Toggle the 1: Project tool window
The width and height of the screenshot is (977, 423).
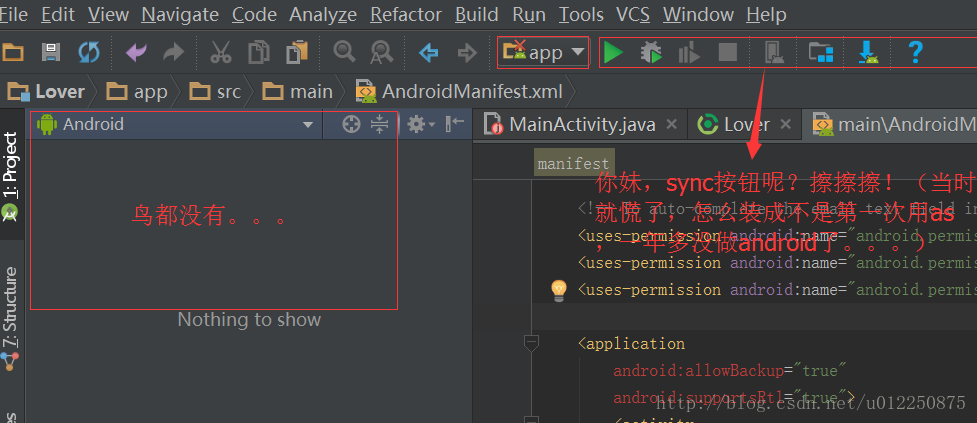10,175
